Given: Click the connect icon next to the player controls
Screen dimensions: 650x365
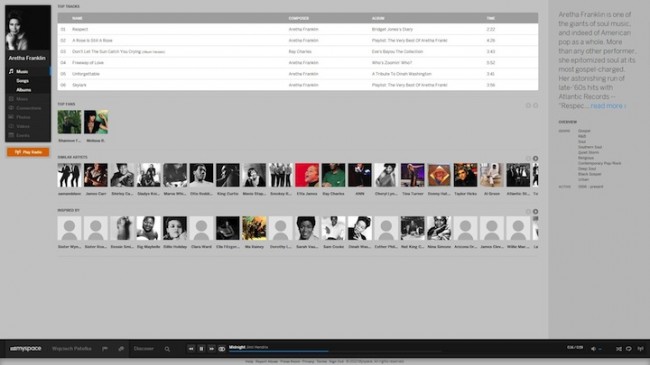Looking at the screenshot, I should click(222, 349).
